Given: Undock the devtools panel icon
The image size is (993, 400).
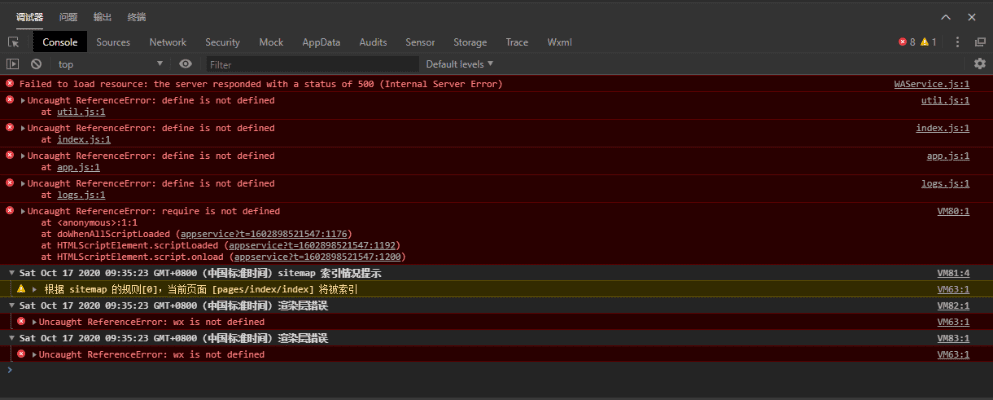Looking at the screenshot, I should point(979,42).
